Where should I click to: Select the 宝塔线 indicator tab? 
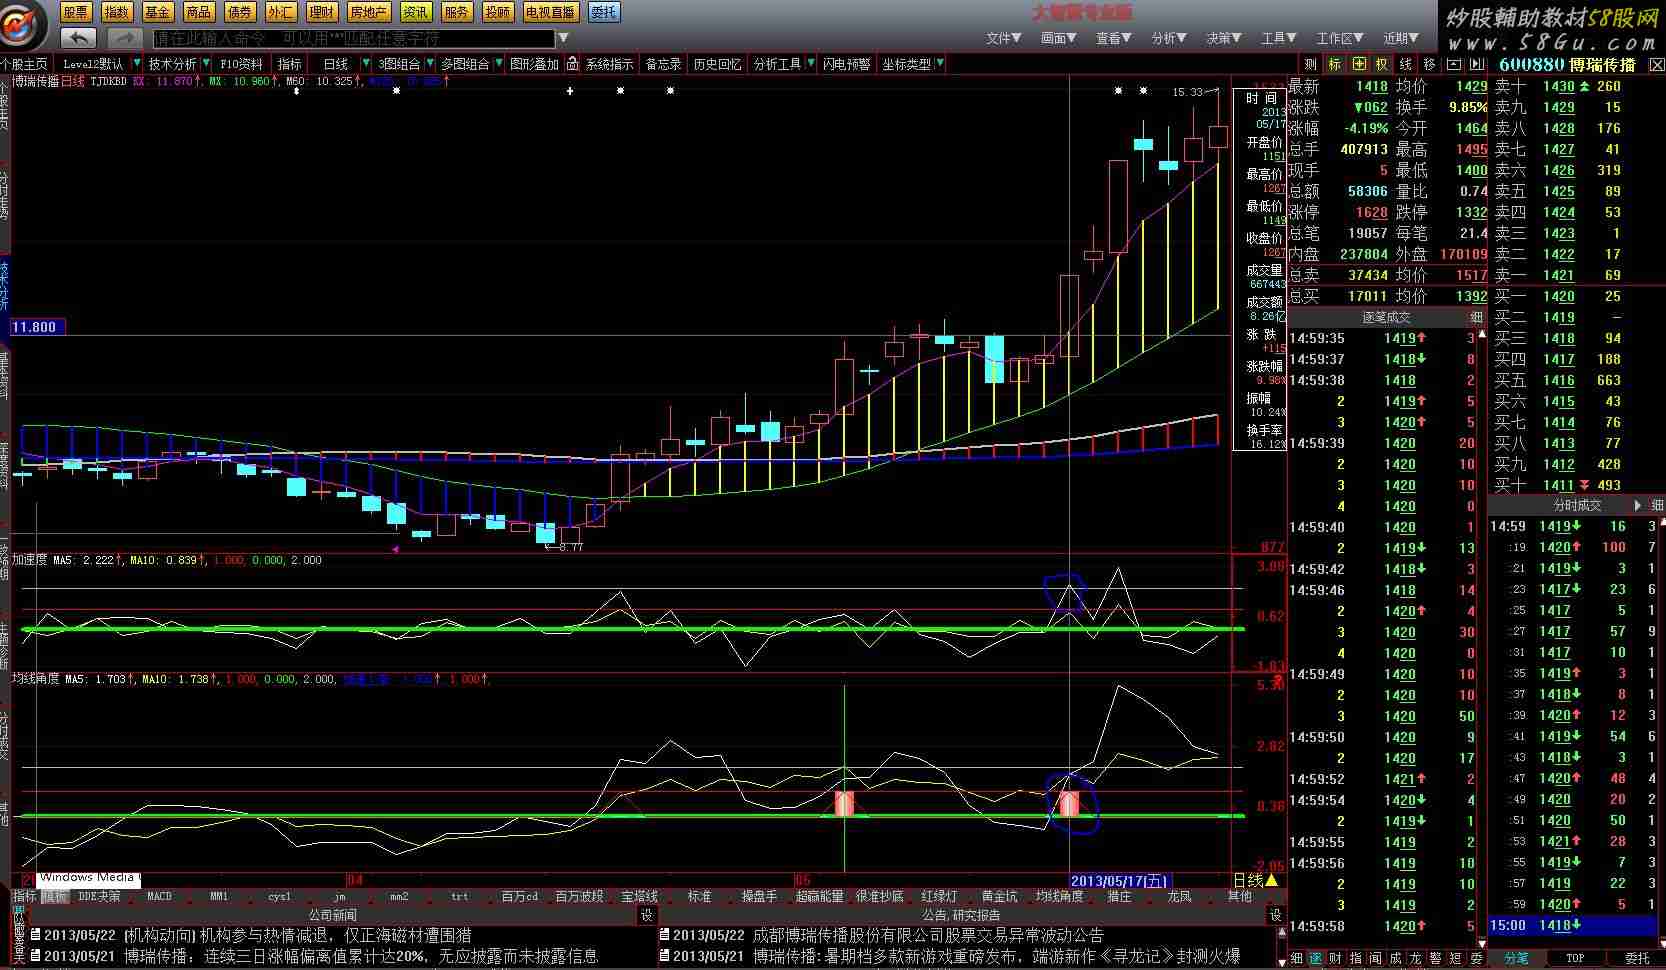click(639, 897)
